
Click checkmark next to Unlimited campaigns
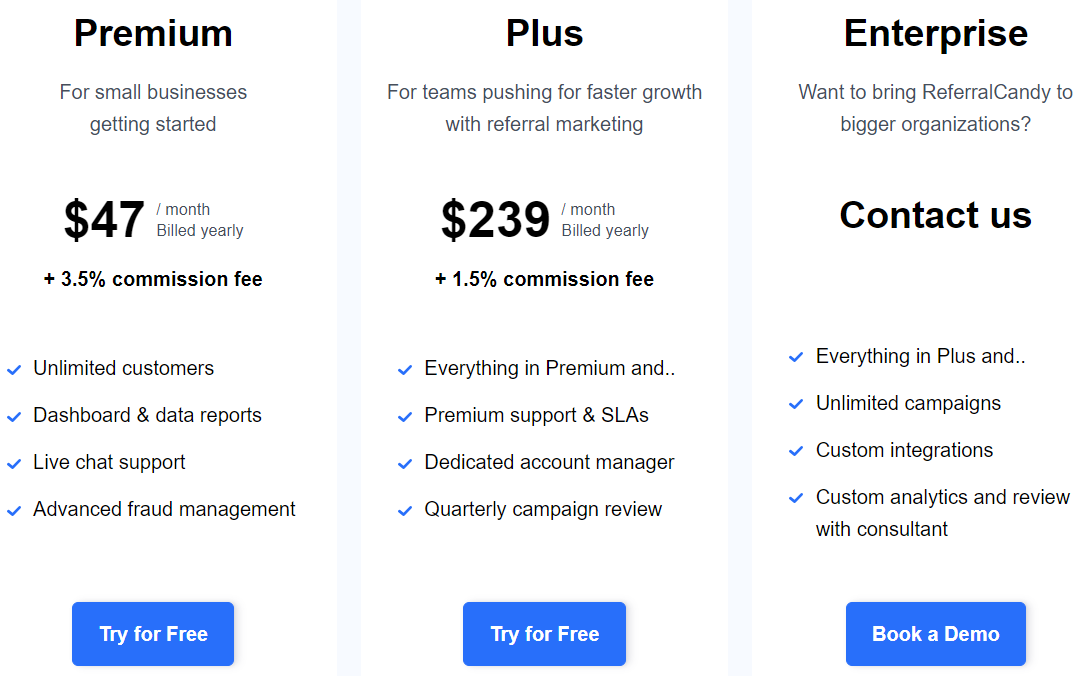click(796, 405)
